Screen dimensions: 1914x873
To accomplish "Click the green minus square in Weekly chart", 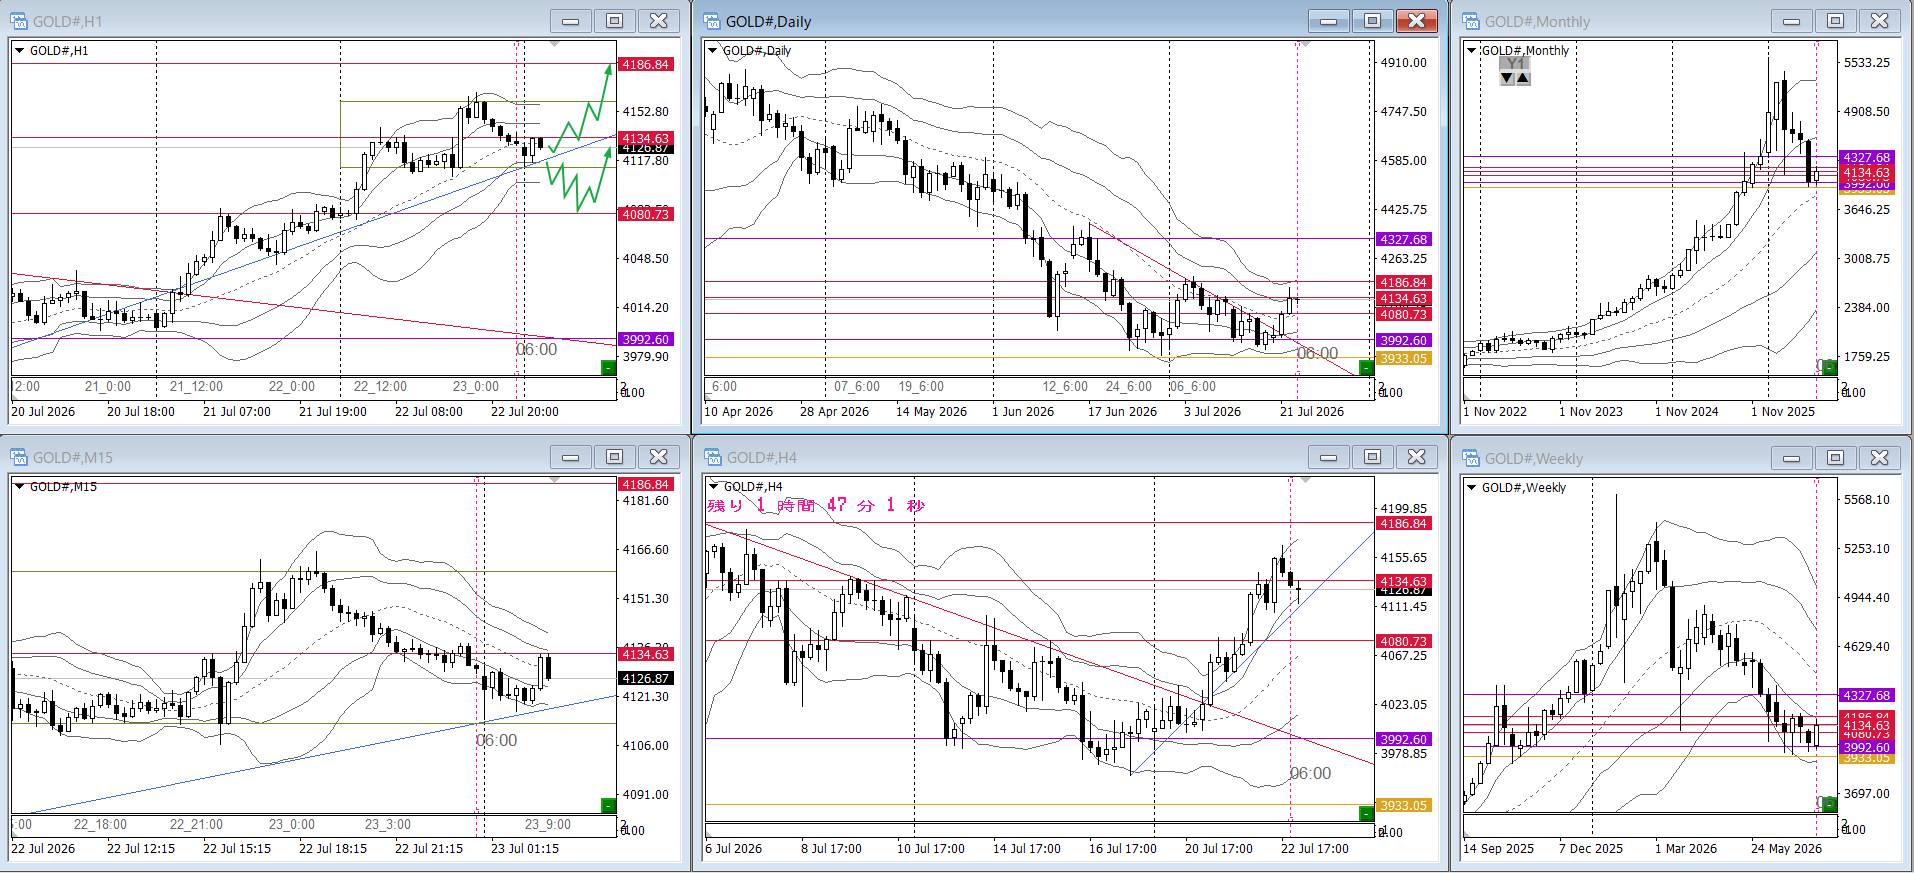I will (x=1829, y=803).
